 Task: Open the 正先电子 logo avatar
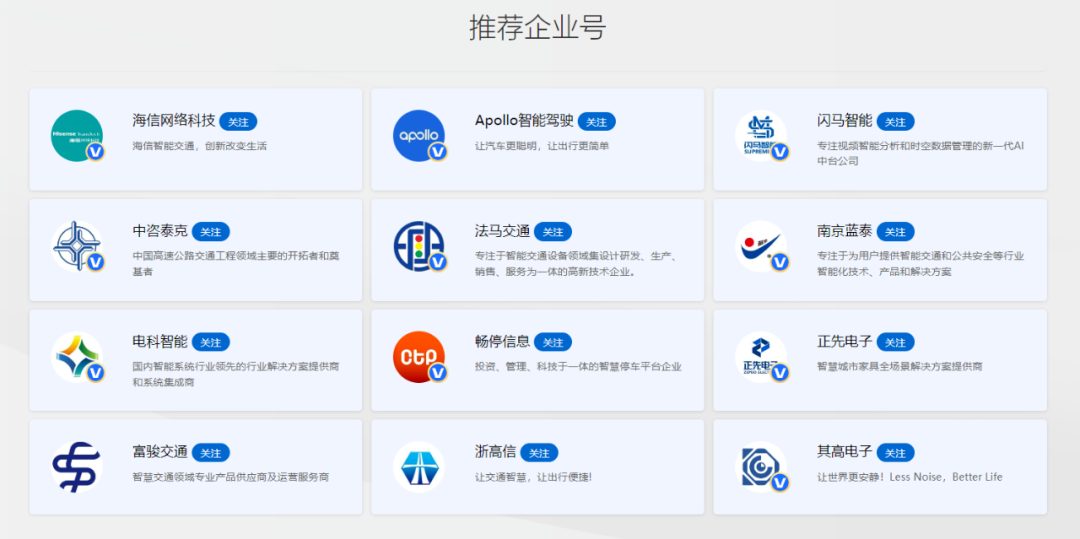(x=761, y=357)
